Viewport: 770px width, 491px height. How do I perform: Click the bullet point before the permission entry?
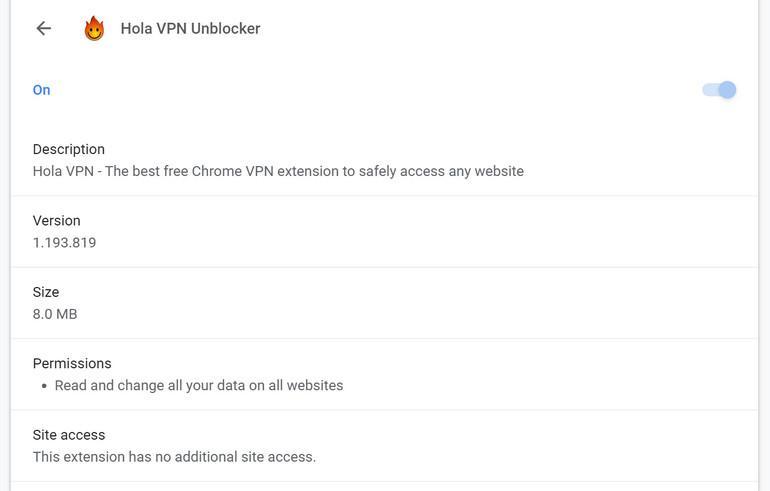click(44, 386)
